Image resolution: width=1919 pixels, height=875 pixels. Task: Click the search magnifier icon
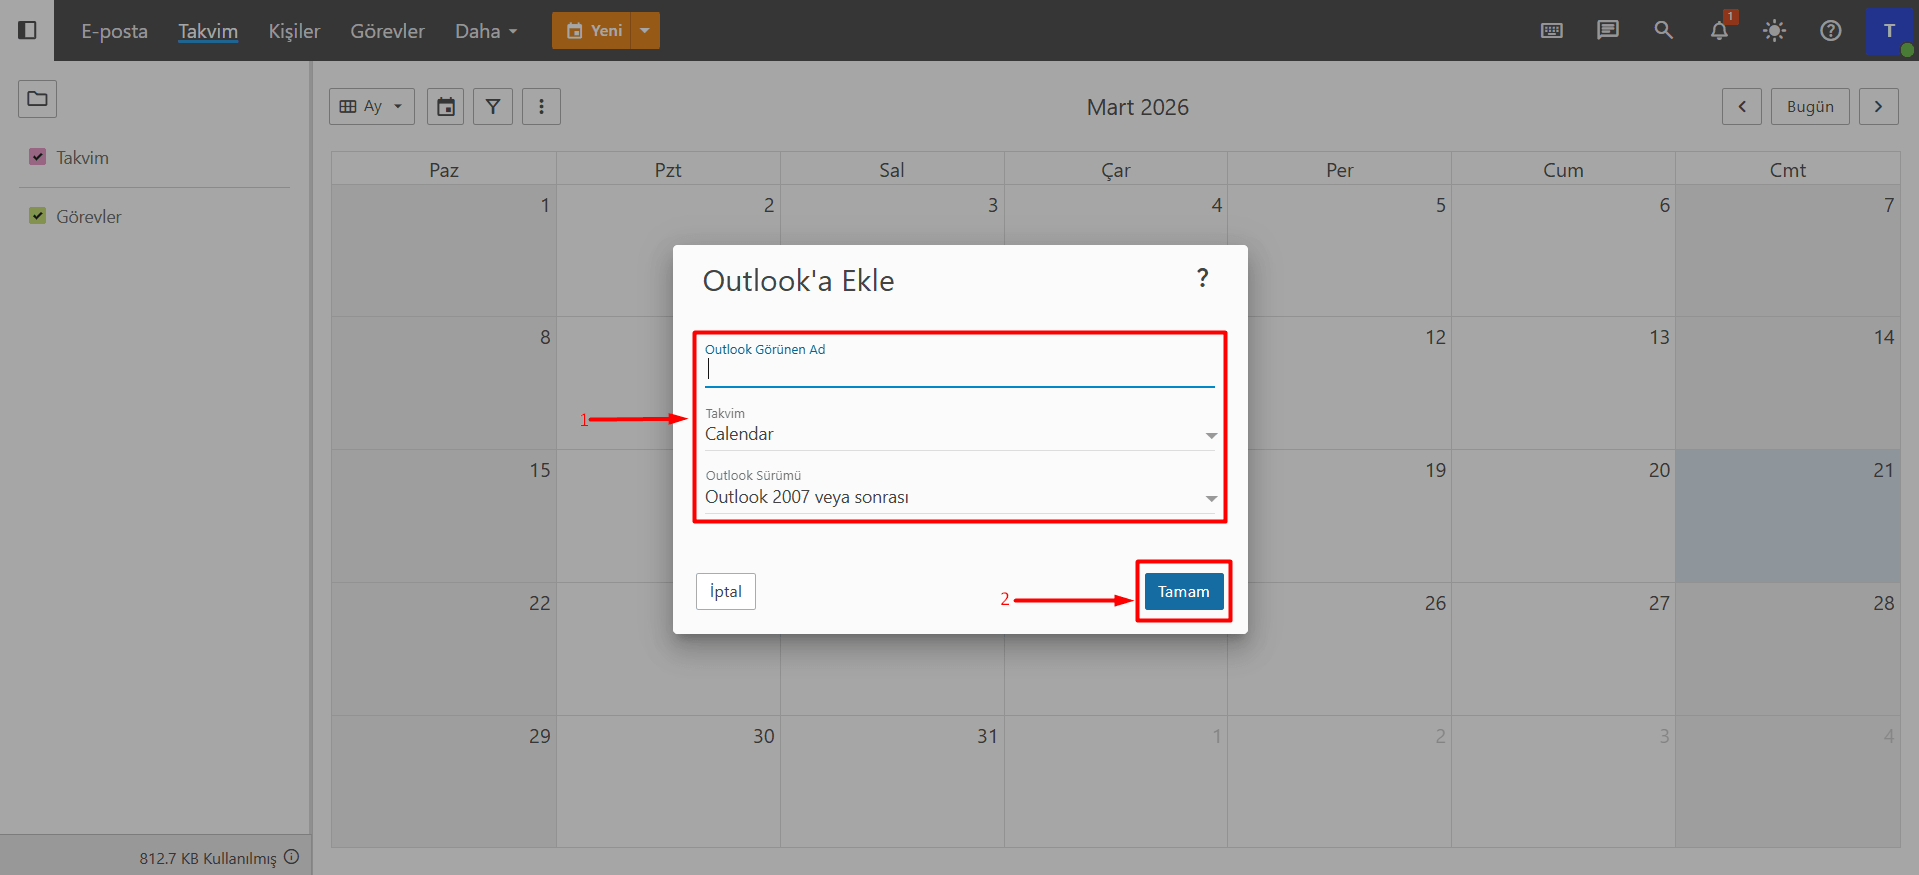pos(1663,30)
